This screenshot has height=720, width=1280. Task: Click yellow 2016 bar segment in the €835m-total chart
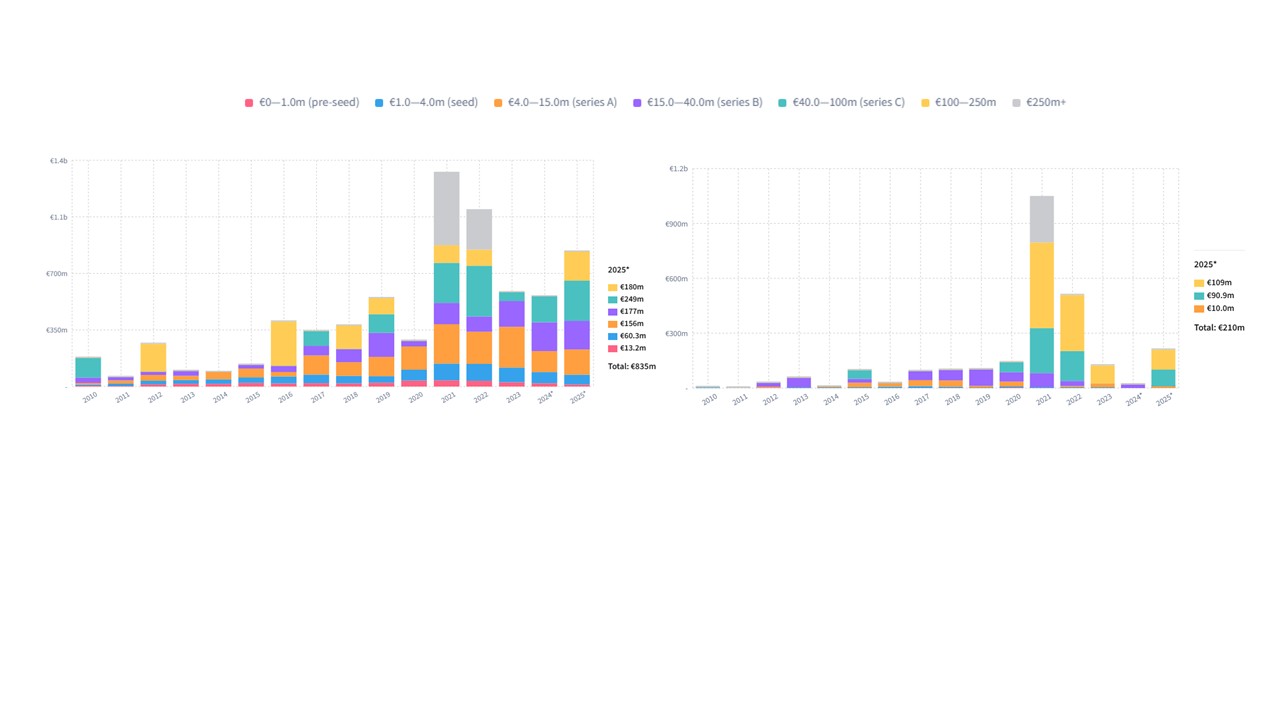pyautogui.click(x=284, y=343)
